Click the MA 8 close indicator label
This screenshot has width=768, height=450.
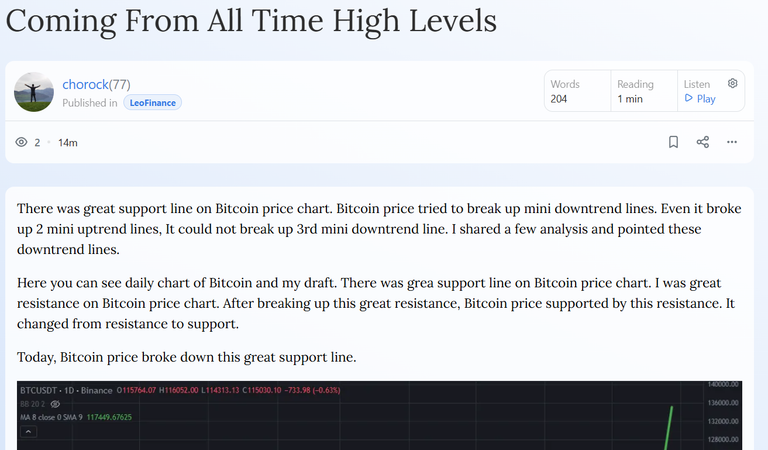pyautogui.click(x=51, y=417)
